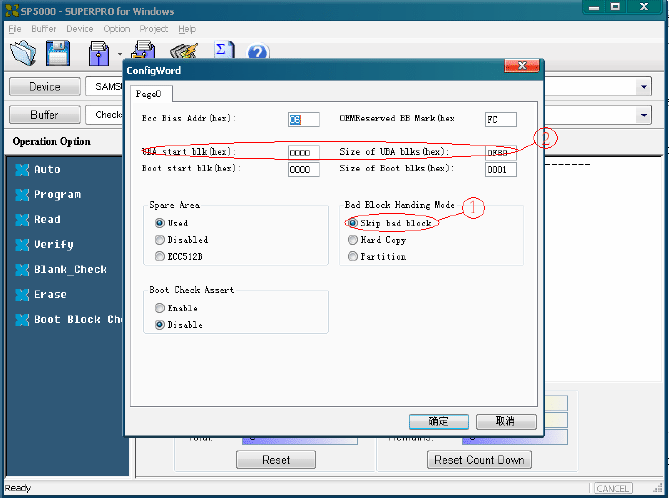
Task: Click the Boot start blk field
Action: [303, 169]
